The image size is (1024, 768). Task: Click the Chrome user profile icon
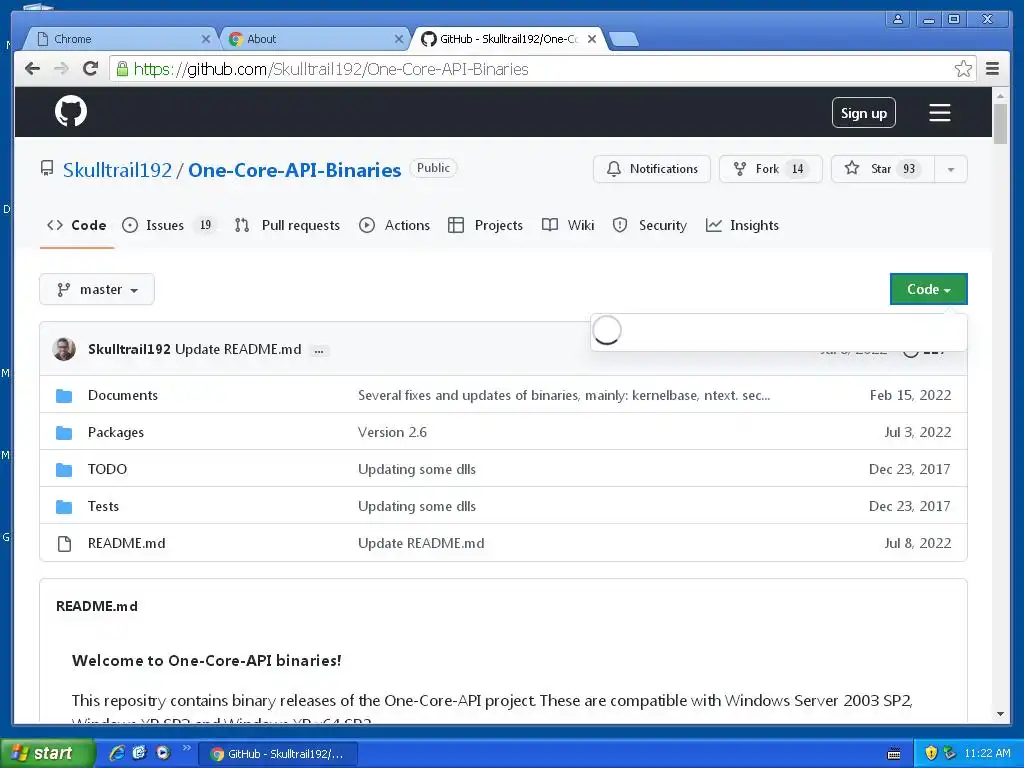tap(898, 19)
